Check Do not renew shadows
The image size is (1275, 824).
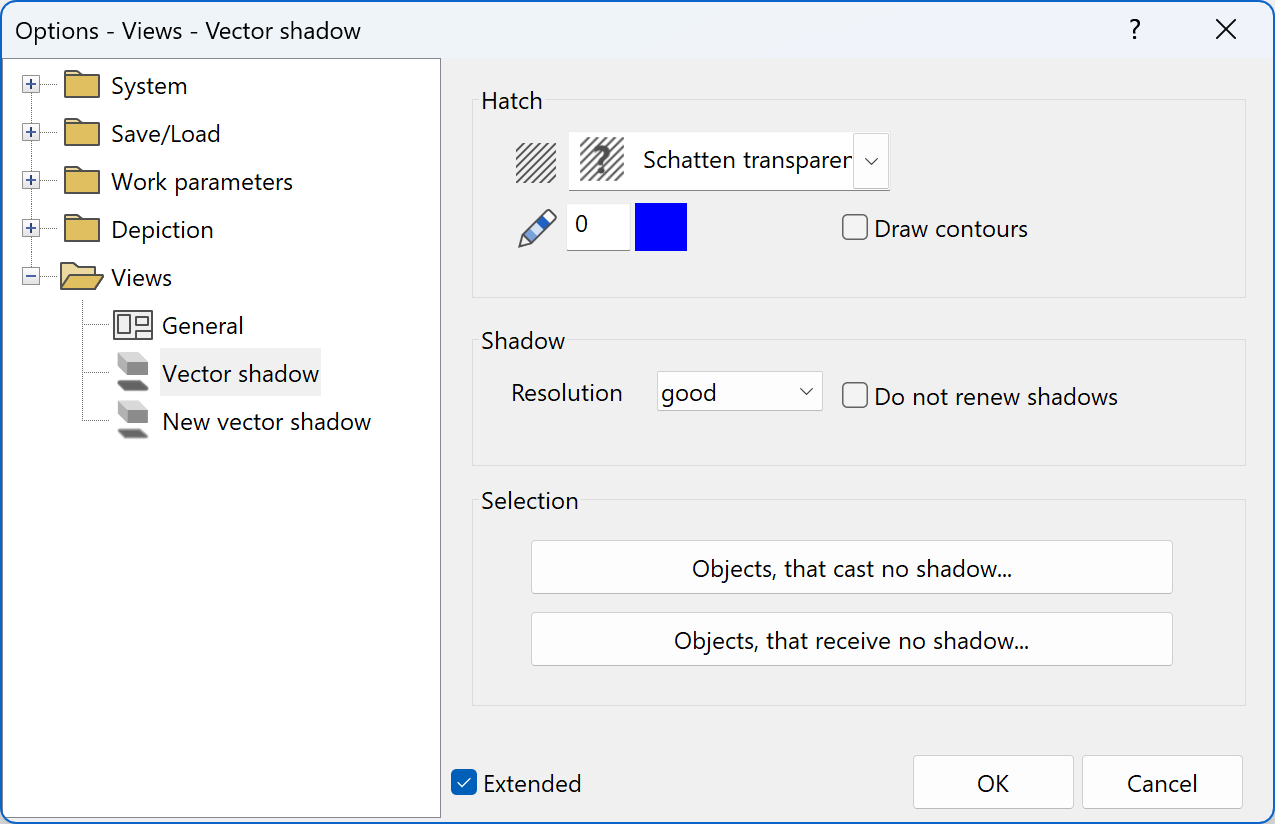click(855, 395)
